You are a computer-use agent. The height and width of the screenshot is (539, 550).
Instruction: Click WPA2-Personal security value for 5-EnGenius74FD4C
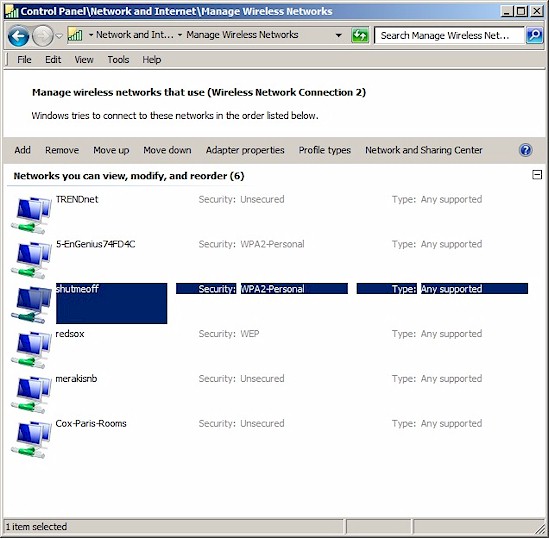[272, 244]
